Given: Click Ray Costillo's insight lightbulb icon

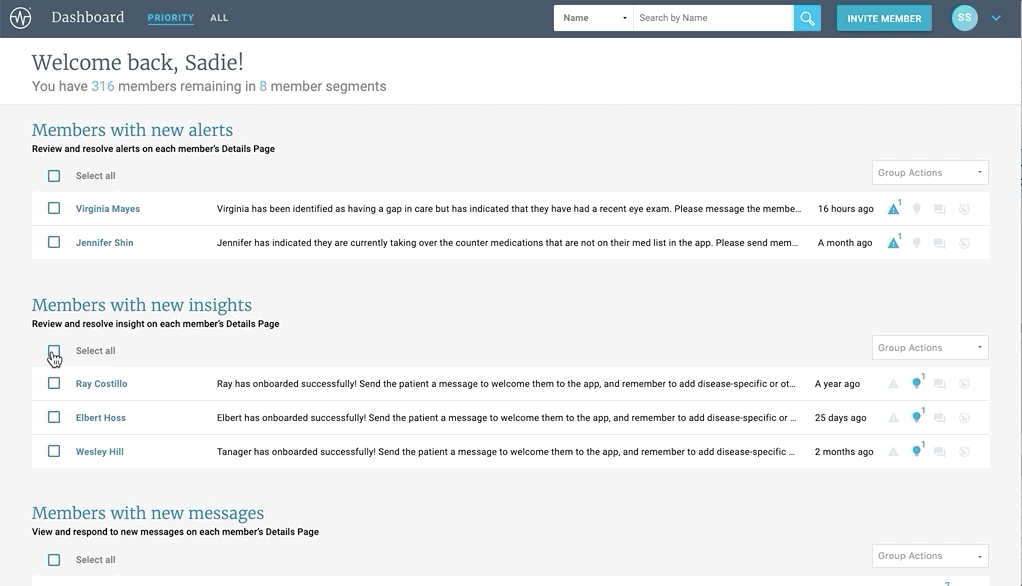Looking at the screenshot, I should [916, 384].
